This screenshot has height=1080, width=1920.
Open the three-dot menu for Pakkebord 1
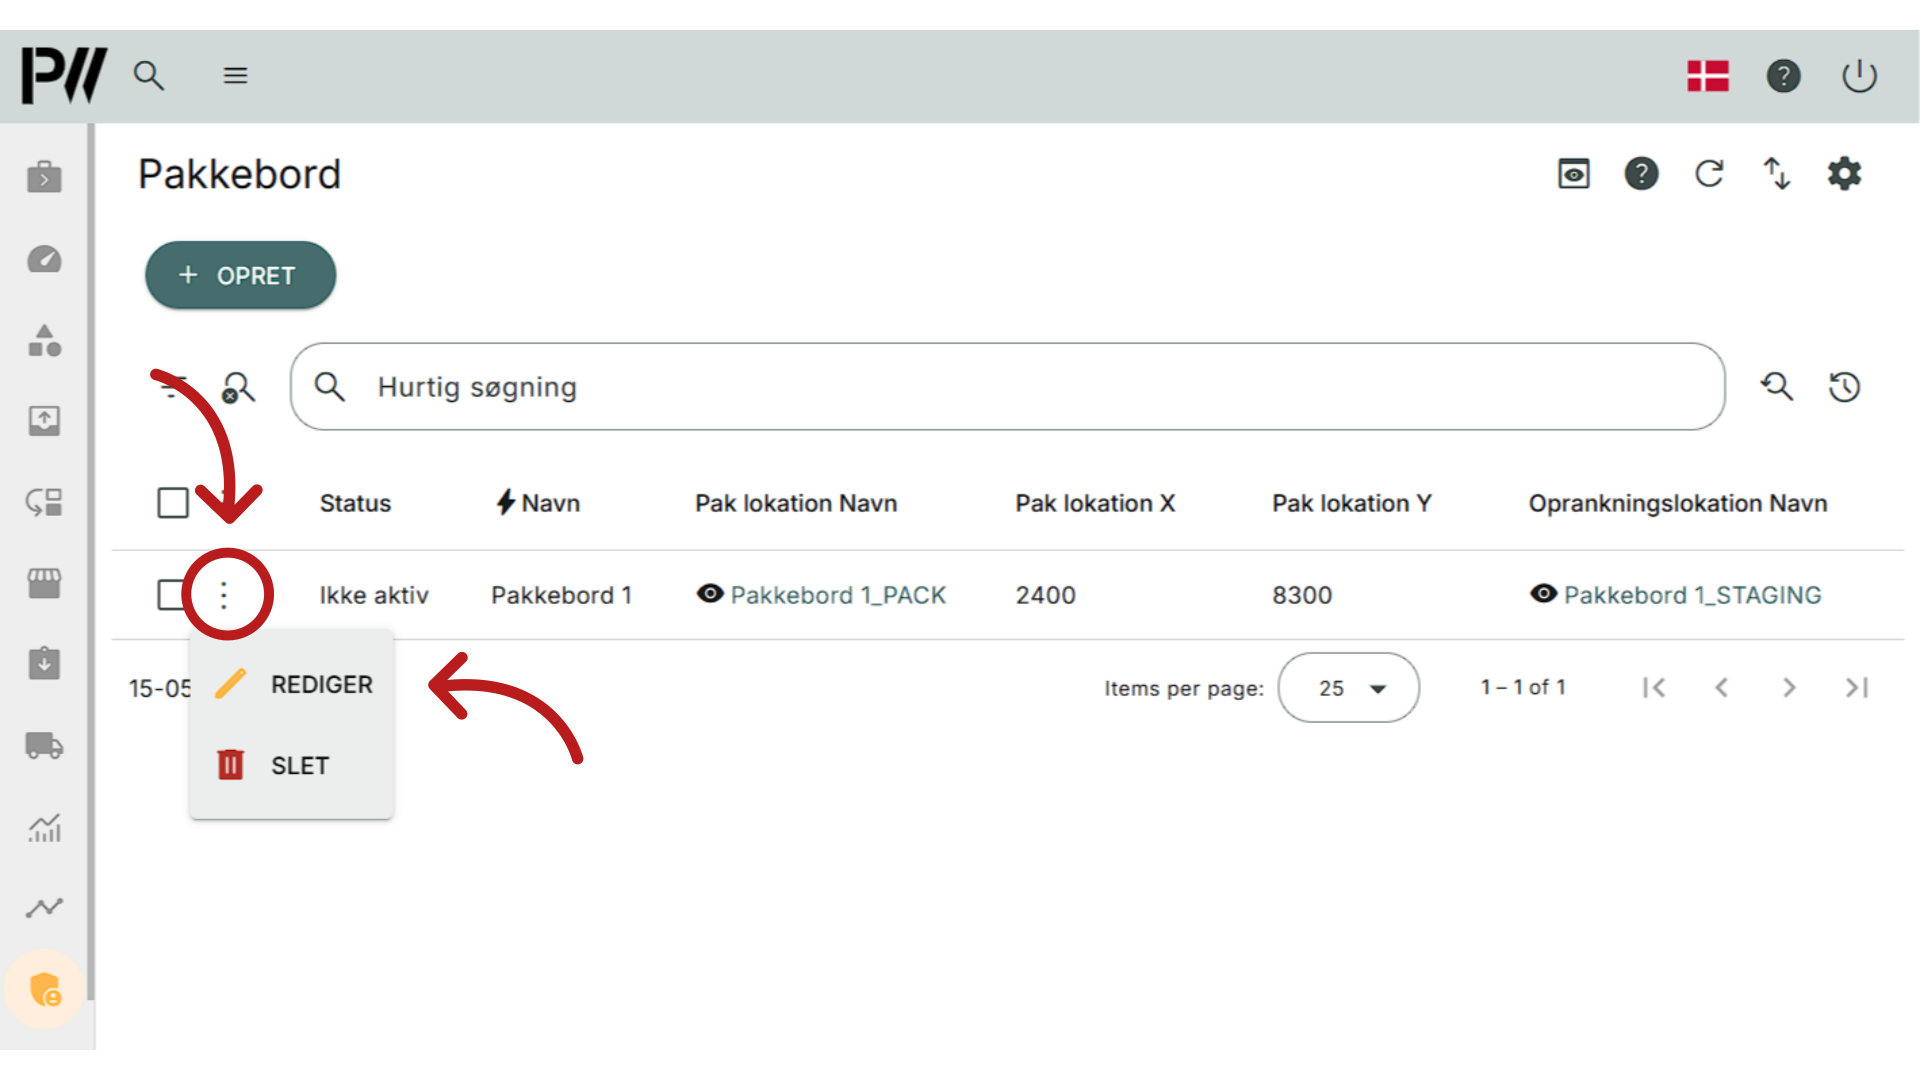[x=224, y=595]
